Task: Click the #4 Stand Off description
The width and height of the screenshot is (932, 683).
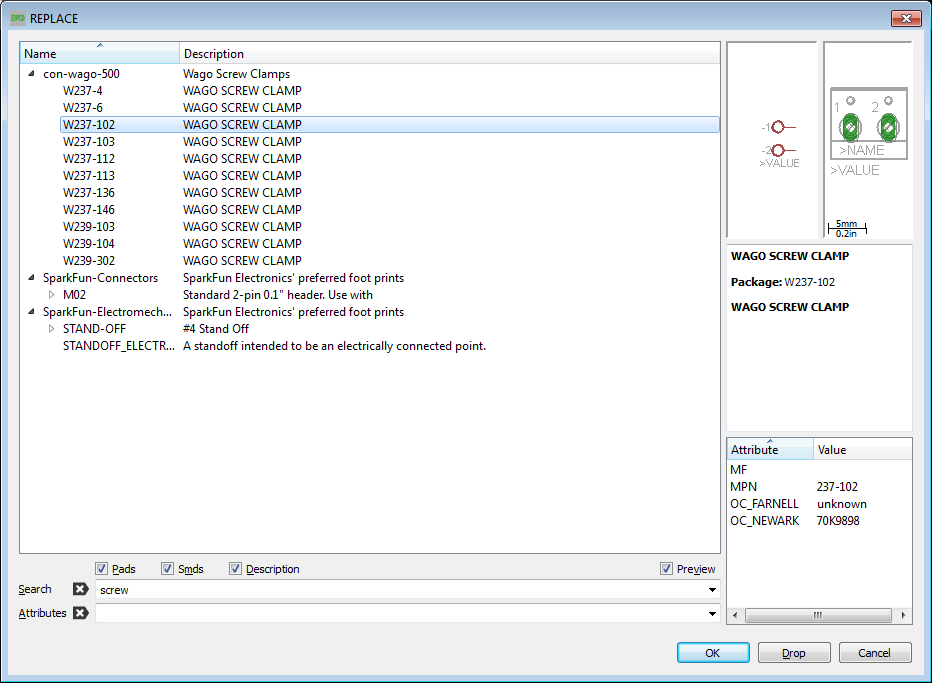Action: (x=216, y=329)
